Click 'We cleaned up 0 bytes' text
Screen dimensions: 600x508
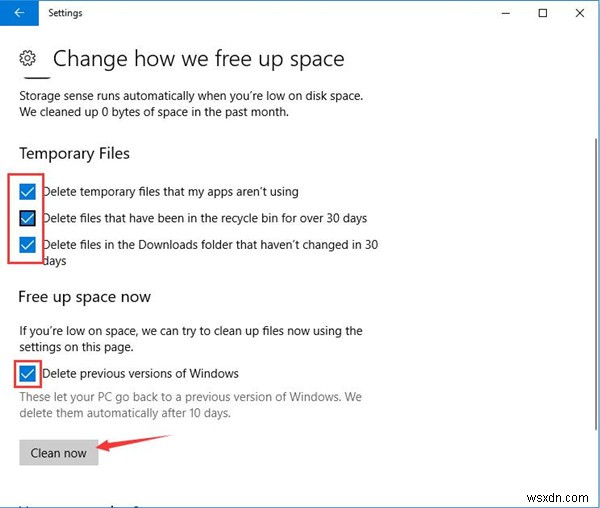click(154, 112)
